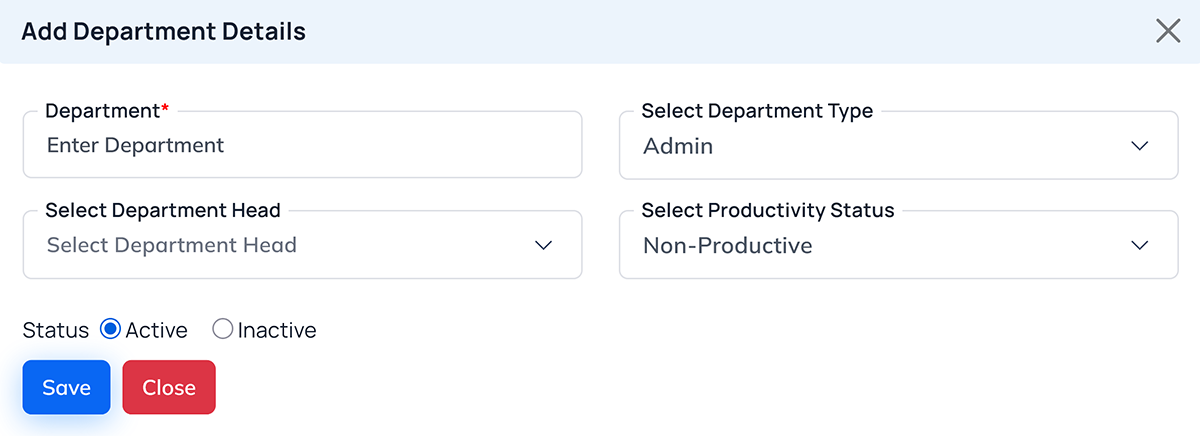Click the 'Add Department Details' dialog title
The image size is (1200, 436).
point(164,32)
